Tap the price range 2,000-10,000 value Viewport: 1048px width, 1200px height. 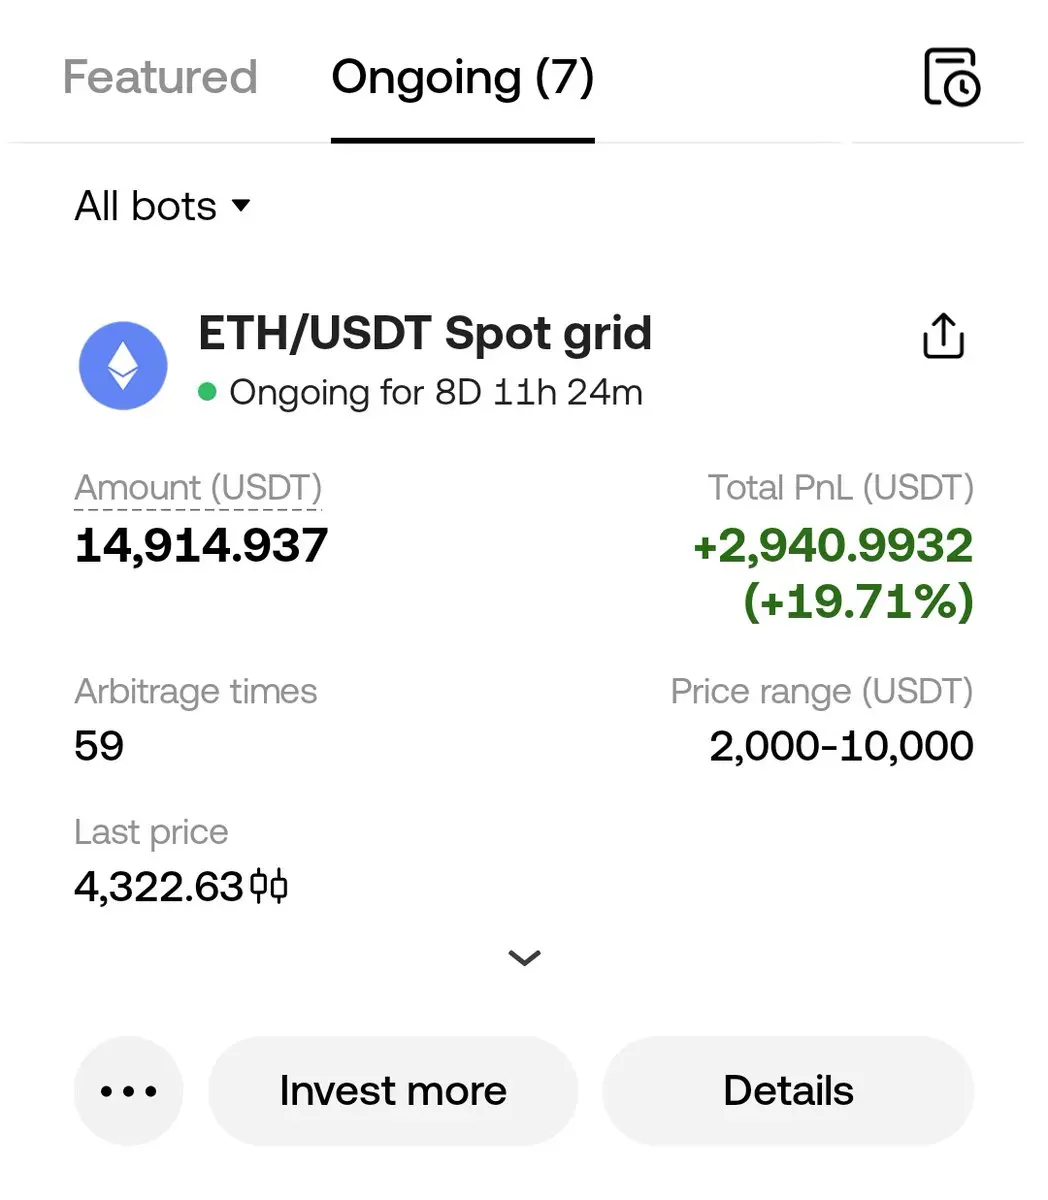(841, 746)
